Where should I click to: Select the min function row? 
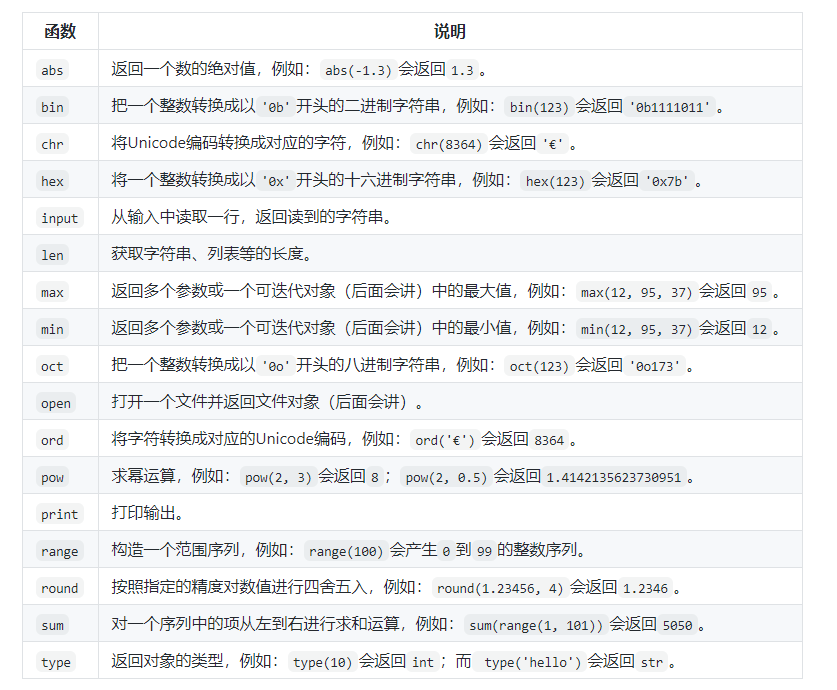[54, 328]
